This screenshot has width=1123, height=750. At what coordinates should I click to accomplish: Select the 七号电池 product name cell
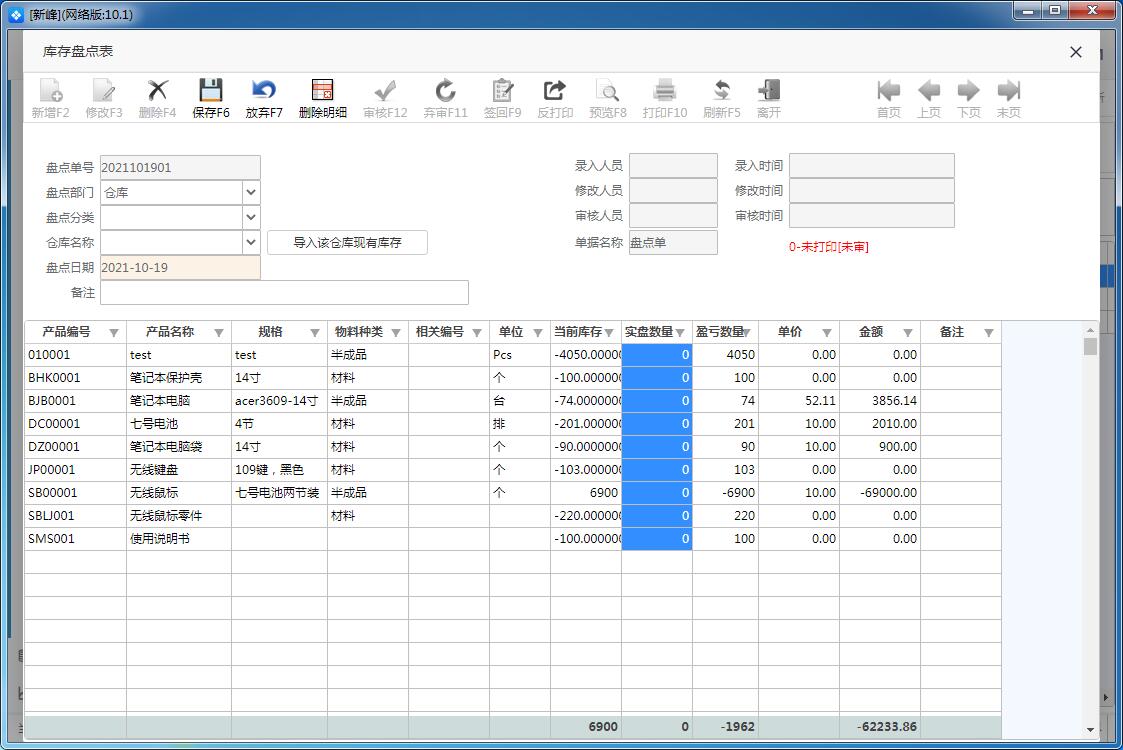(x=179, y=423)
